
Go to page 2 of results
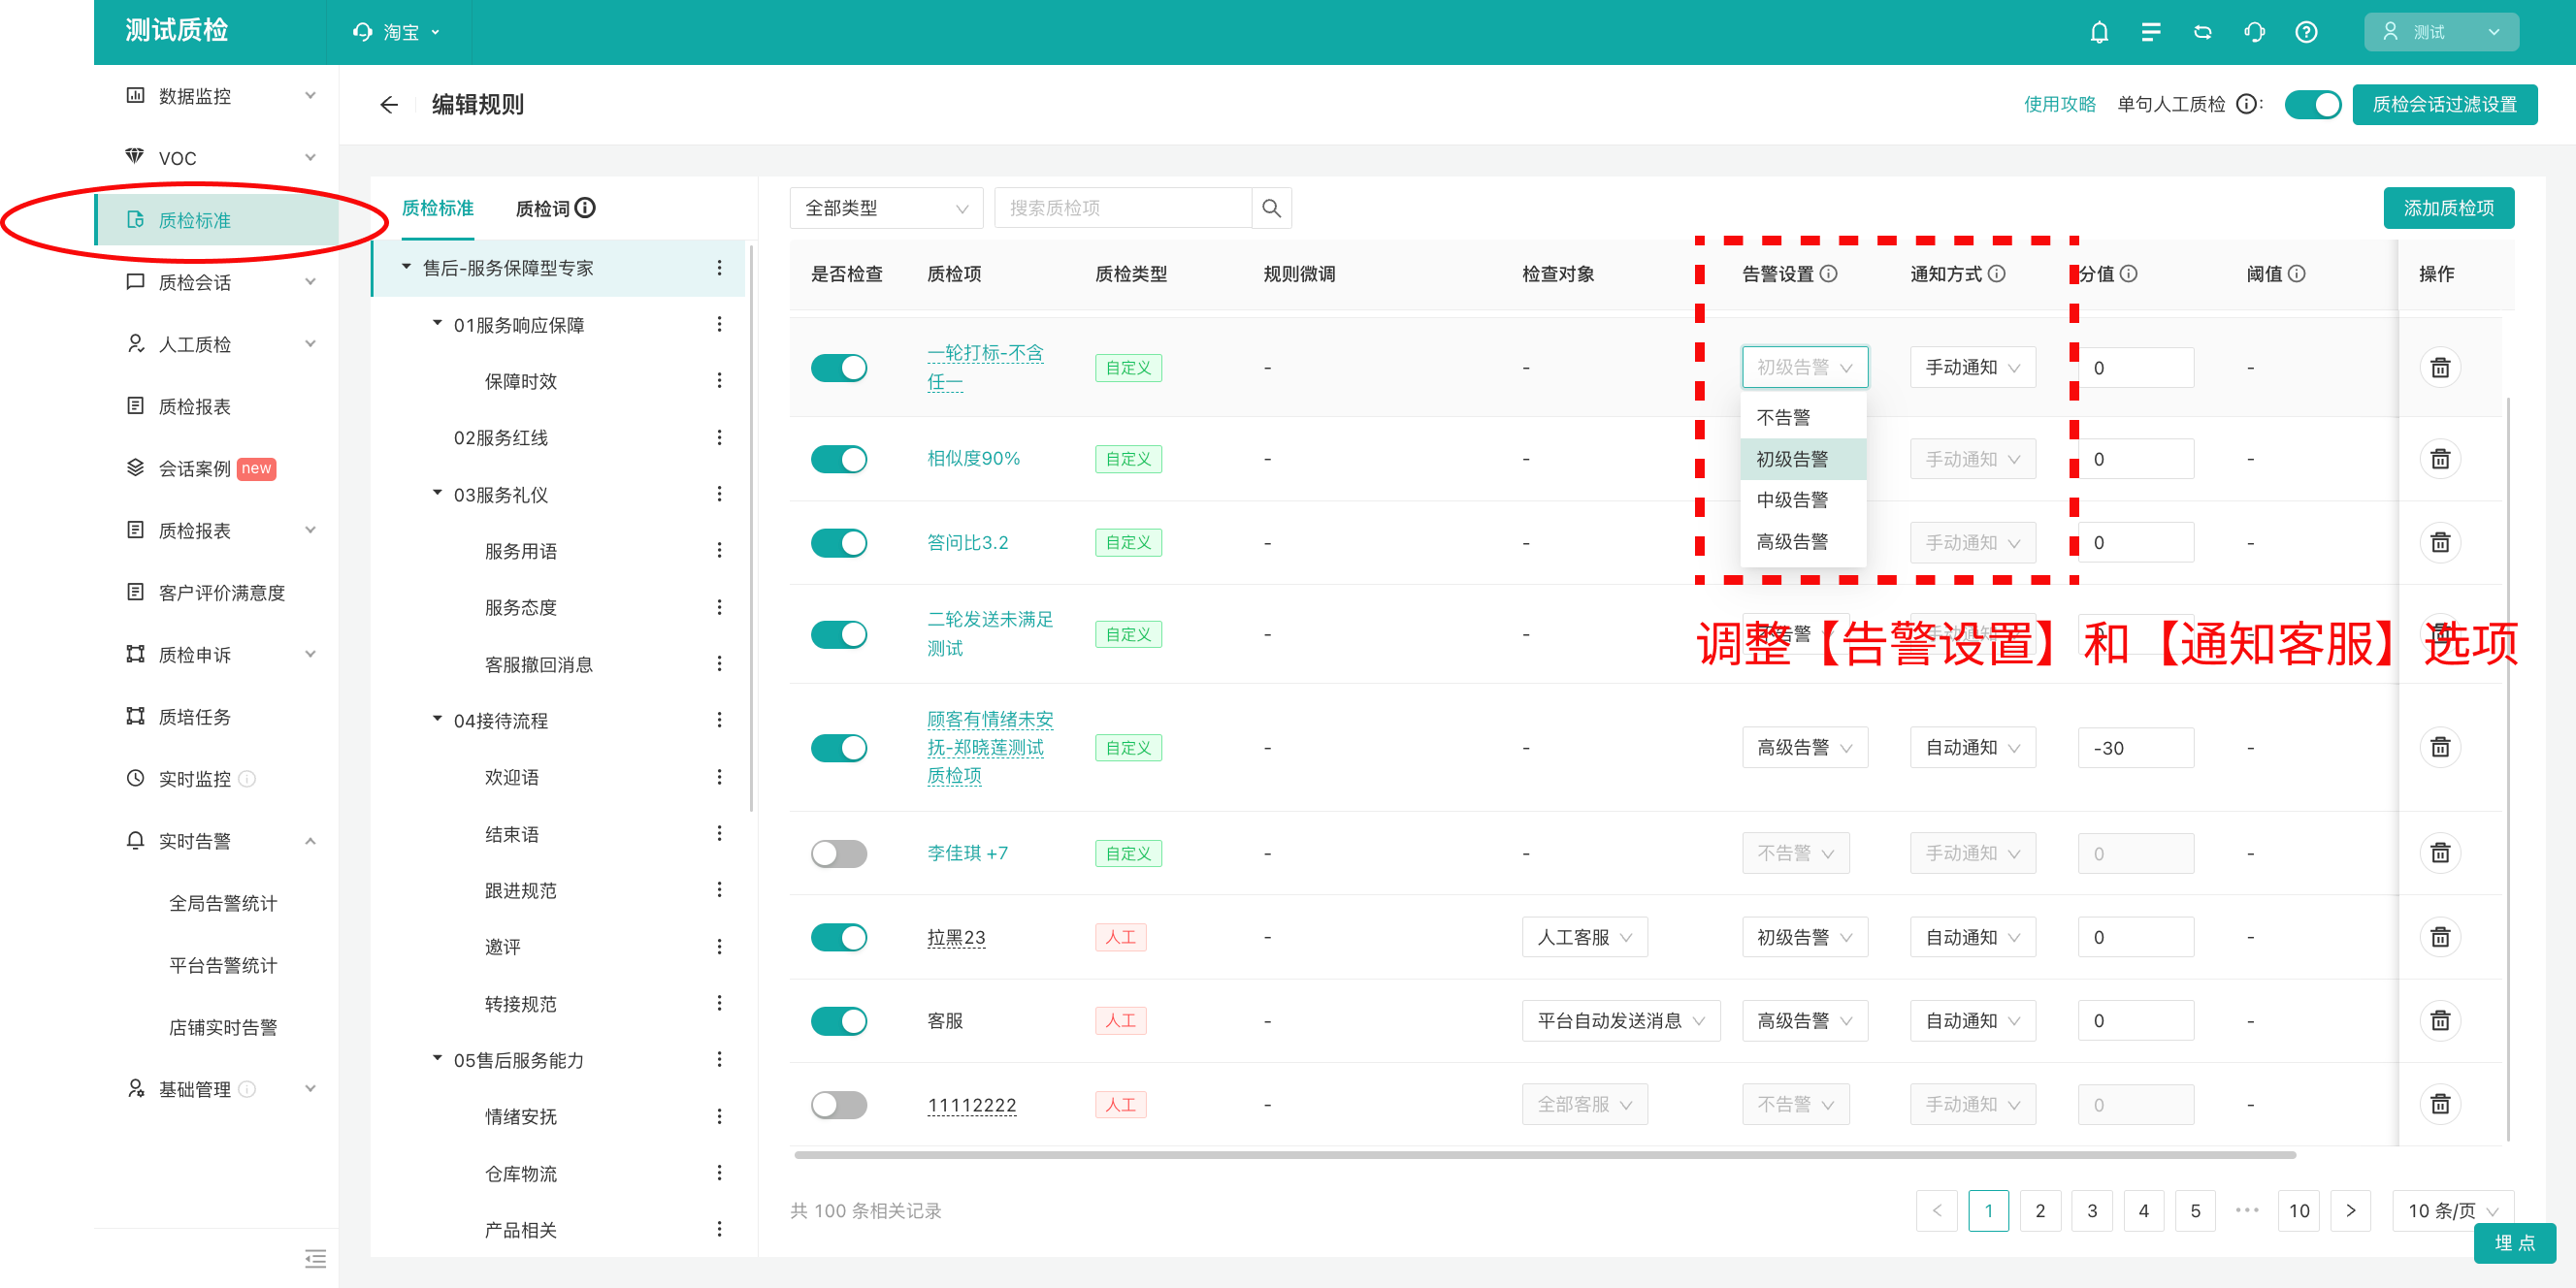click(x=2040, y=1211)
